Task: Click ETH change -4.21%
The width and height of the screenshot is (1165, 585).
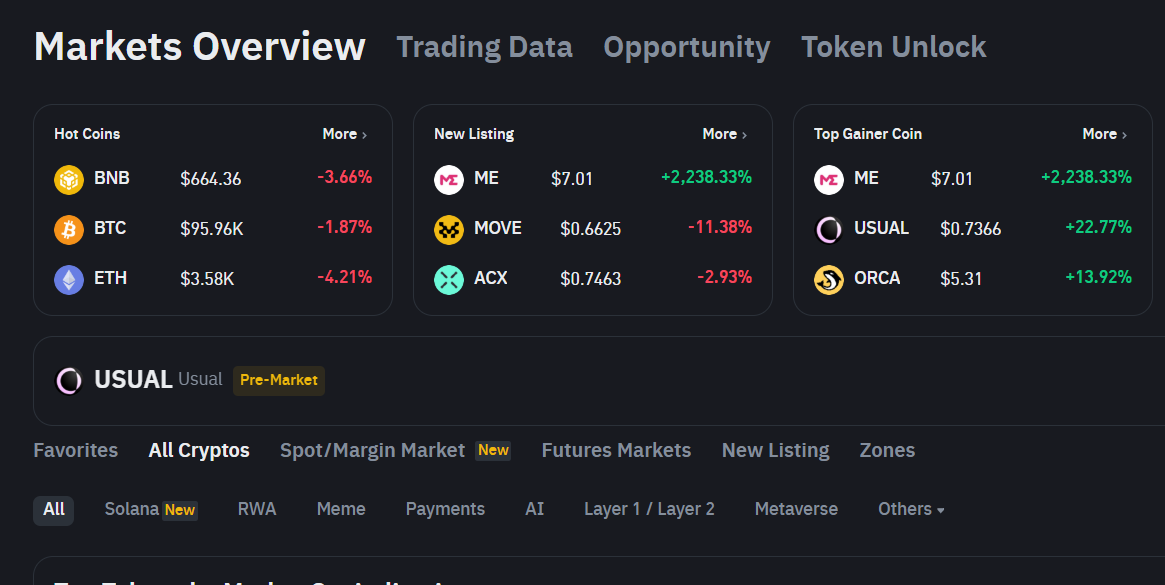Action: point(345,277)
